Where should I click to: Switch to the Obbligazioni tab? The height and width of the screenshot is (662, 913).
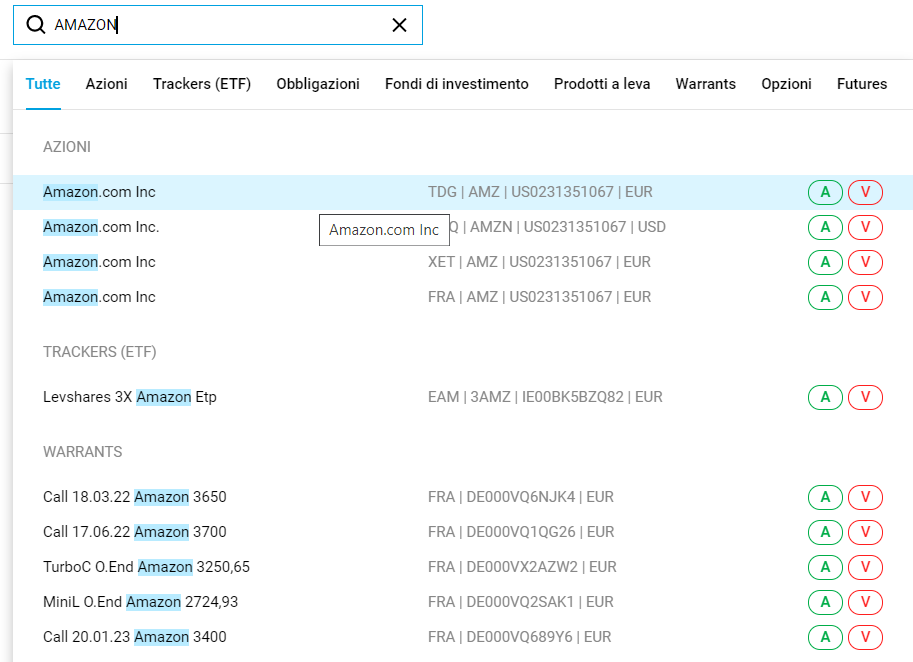click(x=318, y=84)
